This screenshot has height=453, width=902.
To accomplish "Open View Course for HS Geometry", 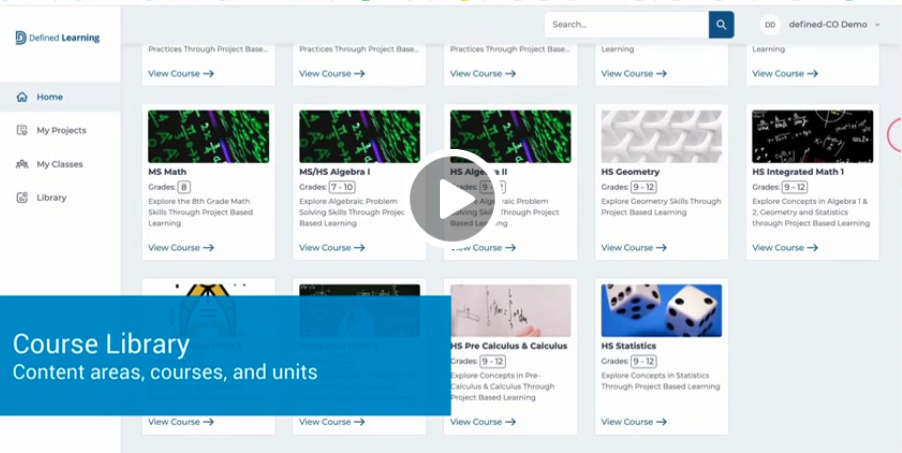I will 634,247.
